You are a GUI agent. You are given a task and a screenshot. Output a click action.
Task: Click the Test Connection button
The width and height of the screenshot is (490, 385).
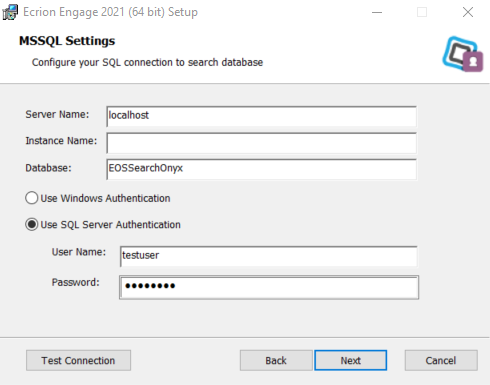[78, 360]
